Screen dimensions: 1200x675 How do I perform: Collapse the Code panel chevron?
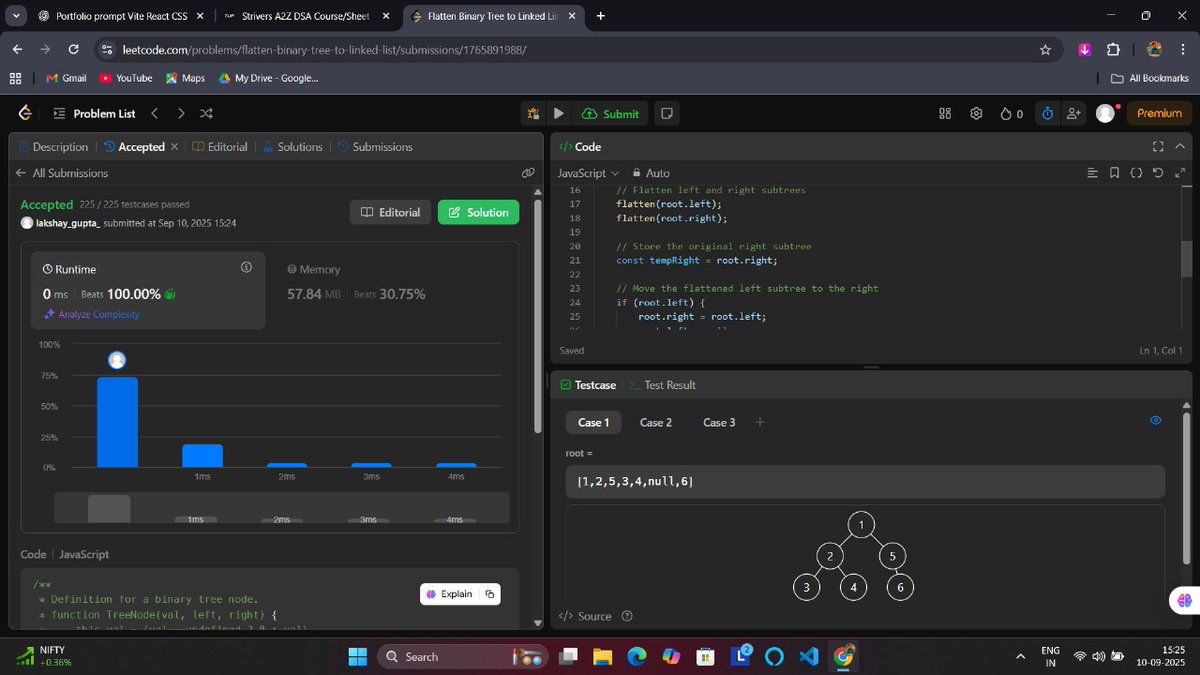(x=1180, y=146)
